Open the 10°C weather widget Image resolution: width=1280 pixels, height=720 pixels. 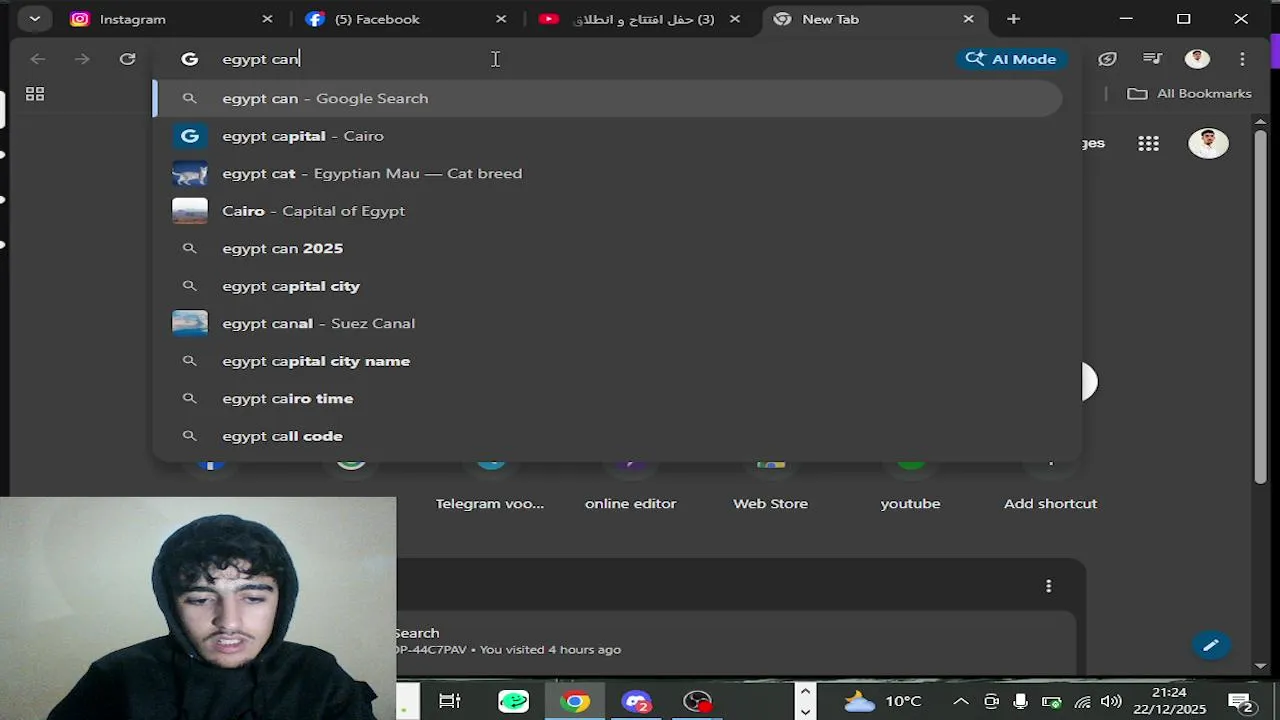pos(882,701)
